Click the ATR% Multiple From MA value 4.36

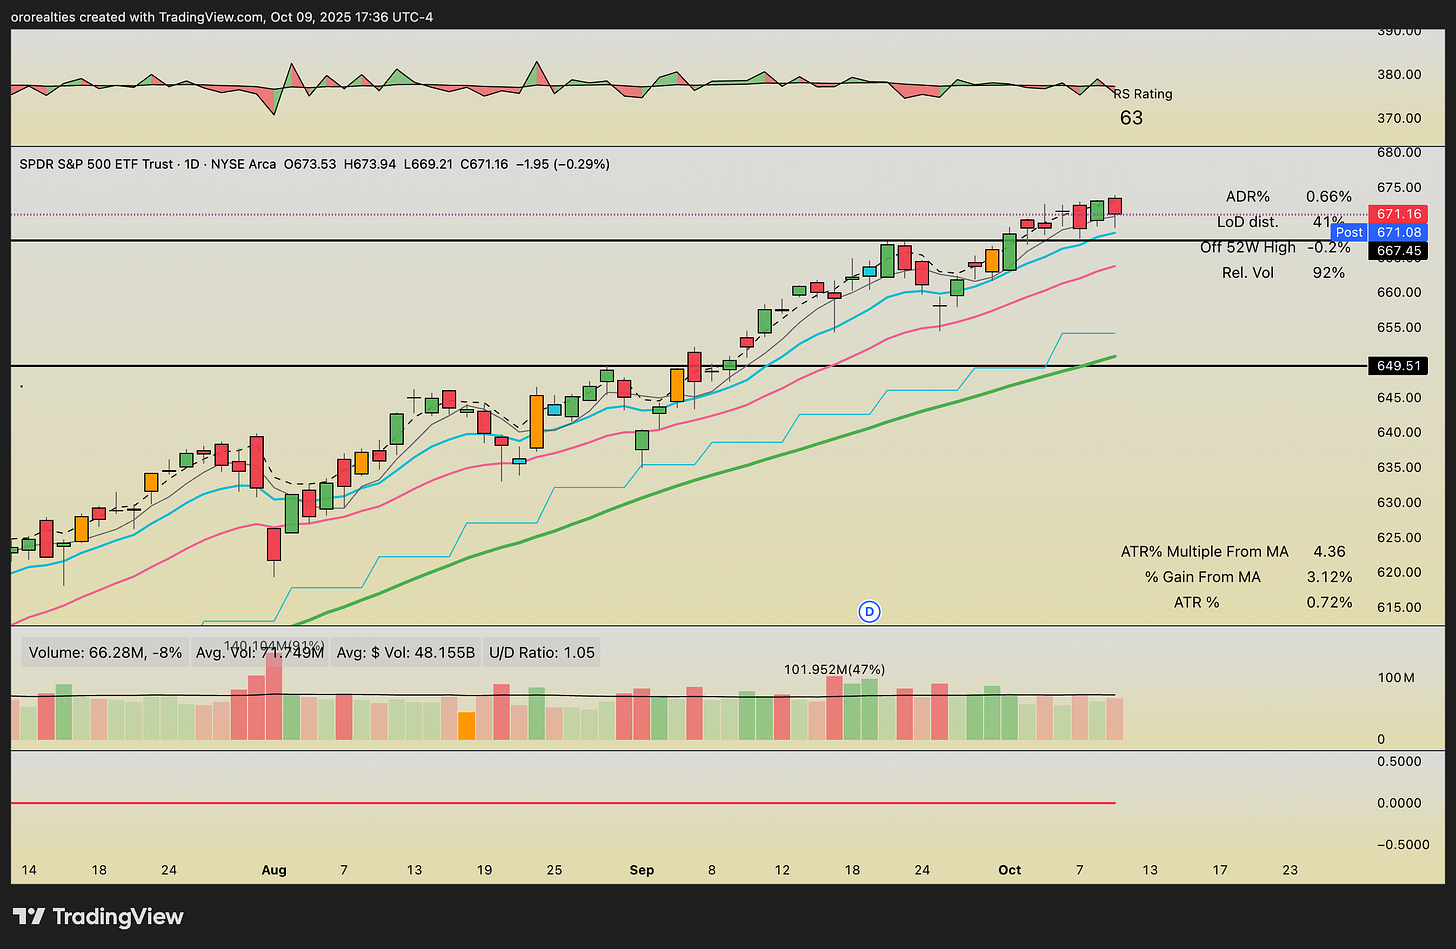tap(1329, 551)
